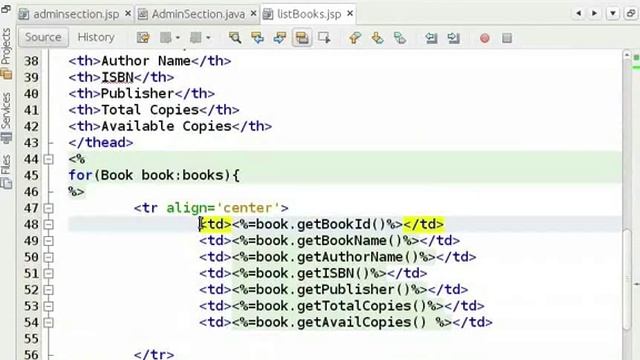640x360 pixels.
Task: Click Find Next Occurrence icon
Action: coord(280,38)
